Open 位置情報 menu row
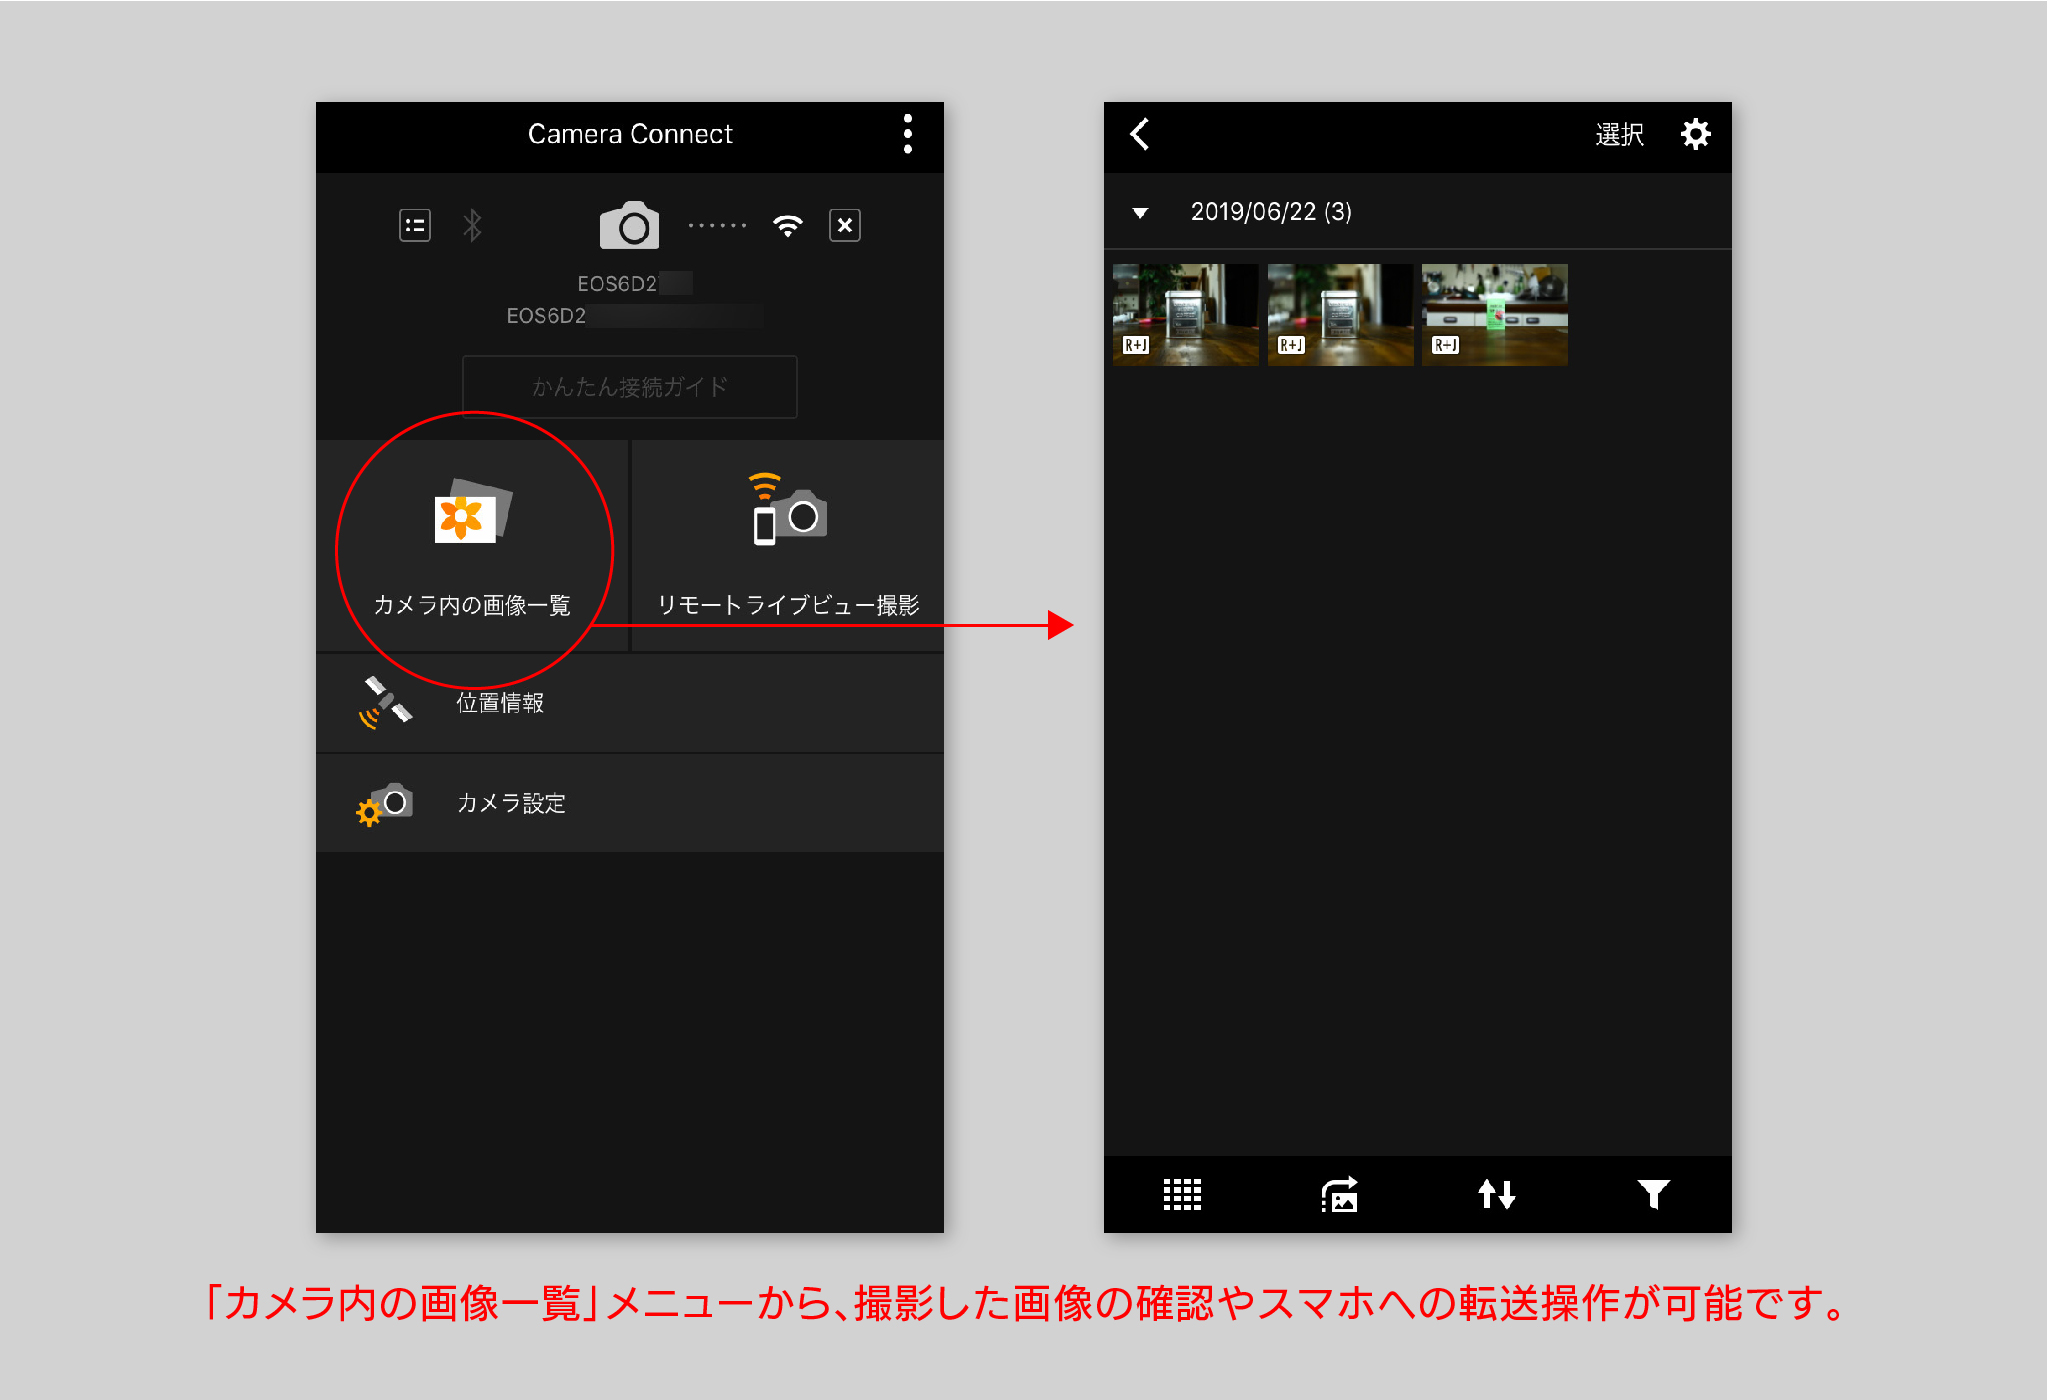Screen dimensions: 2048x1400 [630, 703]
